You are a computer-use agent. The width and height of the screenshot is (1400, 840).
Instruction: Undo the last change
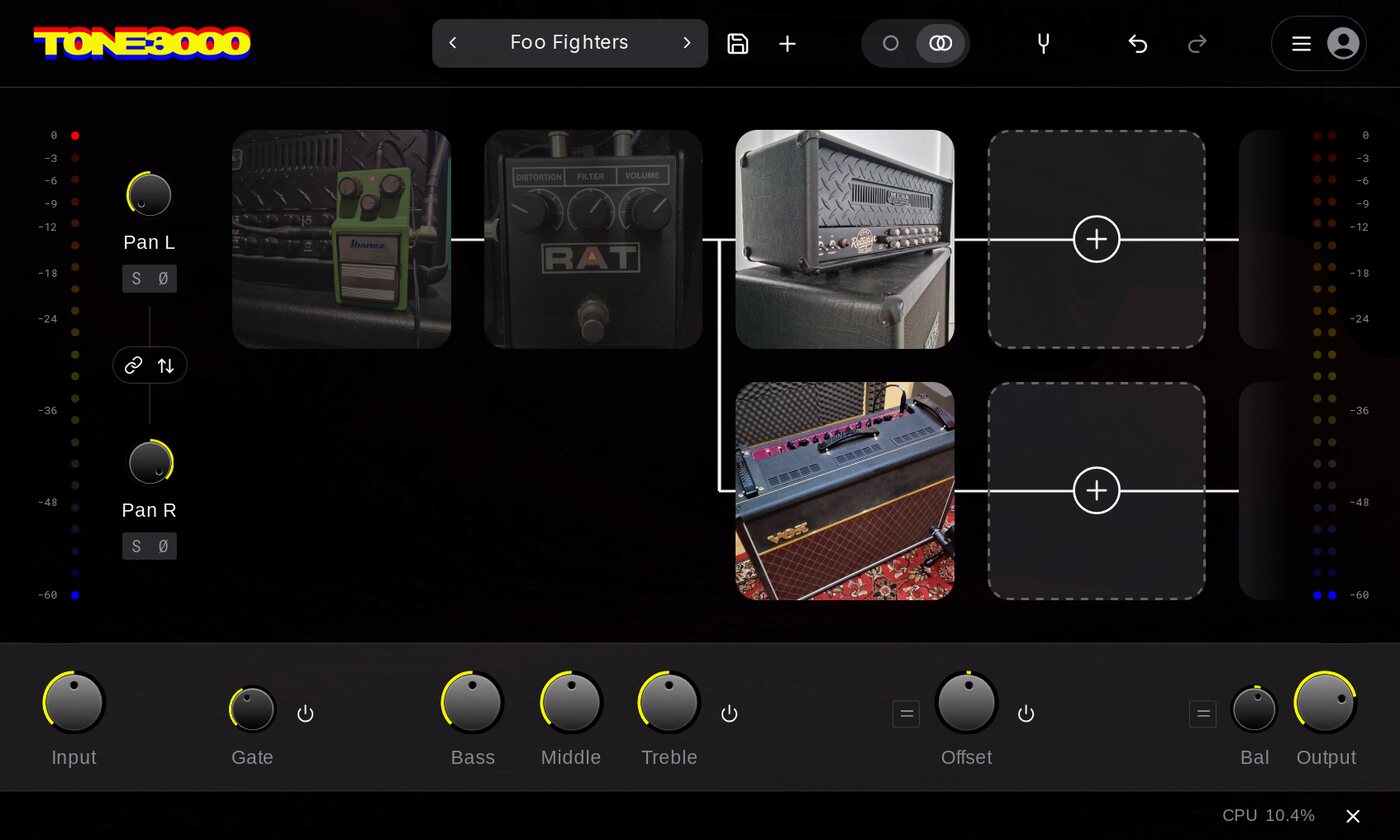[1137, 43]
